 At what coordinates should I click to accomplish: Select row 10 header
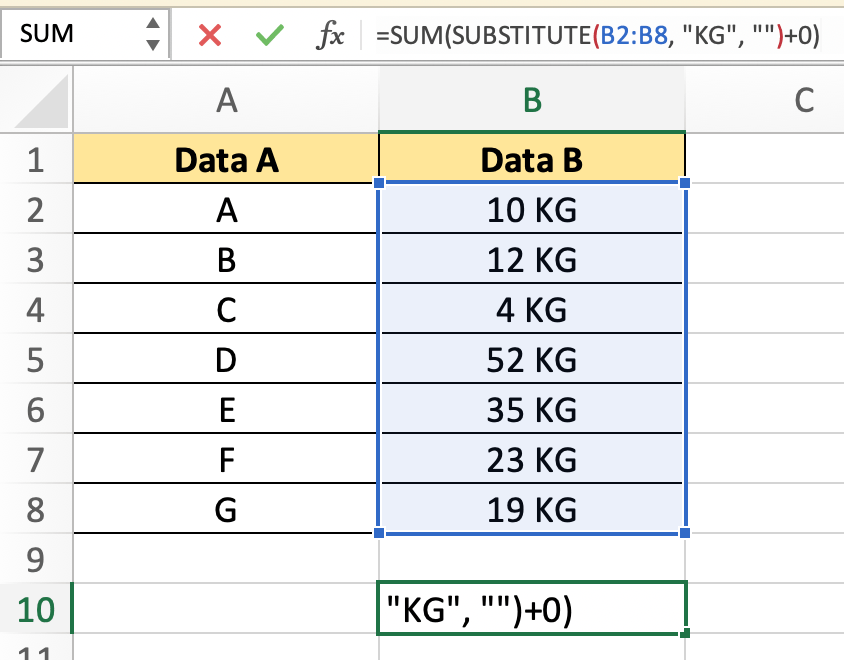(x=37, y=610)
